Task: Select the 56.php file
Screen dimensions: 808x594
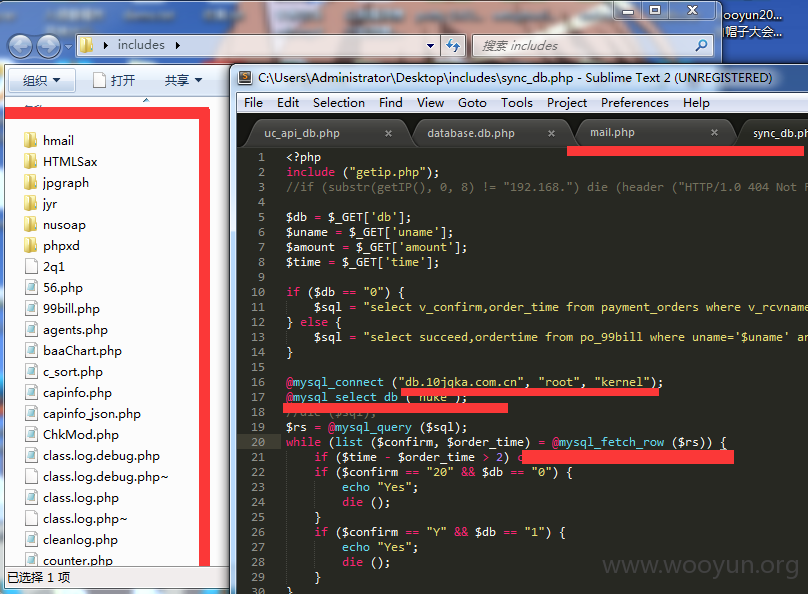Action: 54,288
